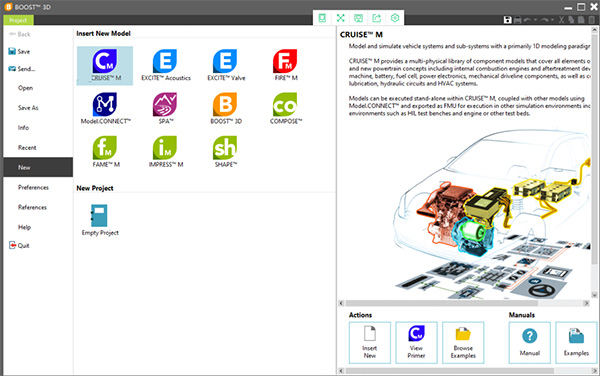Image resolution: width=600 pixels, height=376 pixels.
Task: Click description panel vertical scrollbar up arrow
Action: click(594, 29)
